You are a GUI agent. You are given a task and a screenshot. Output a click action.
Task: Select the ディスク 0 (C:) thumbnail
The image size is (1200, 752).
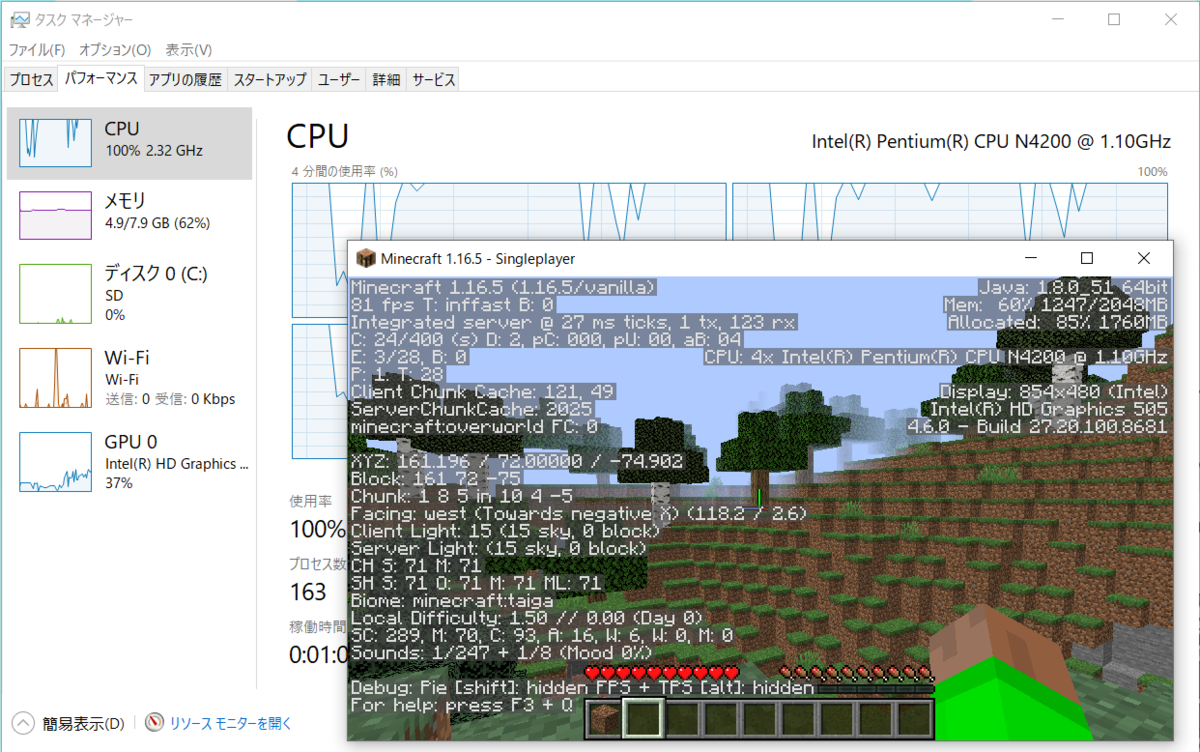click(x=56, y=293)
